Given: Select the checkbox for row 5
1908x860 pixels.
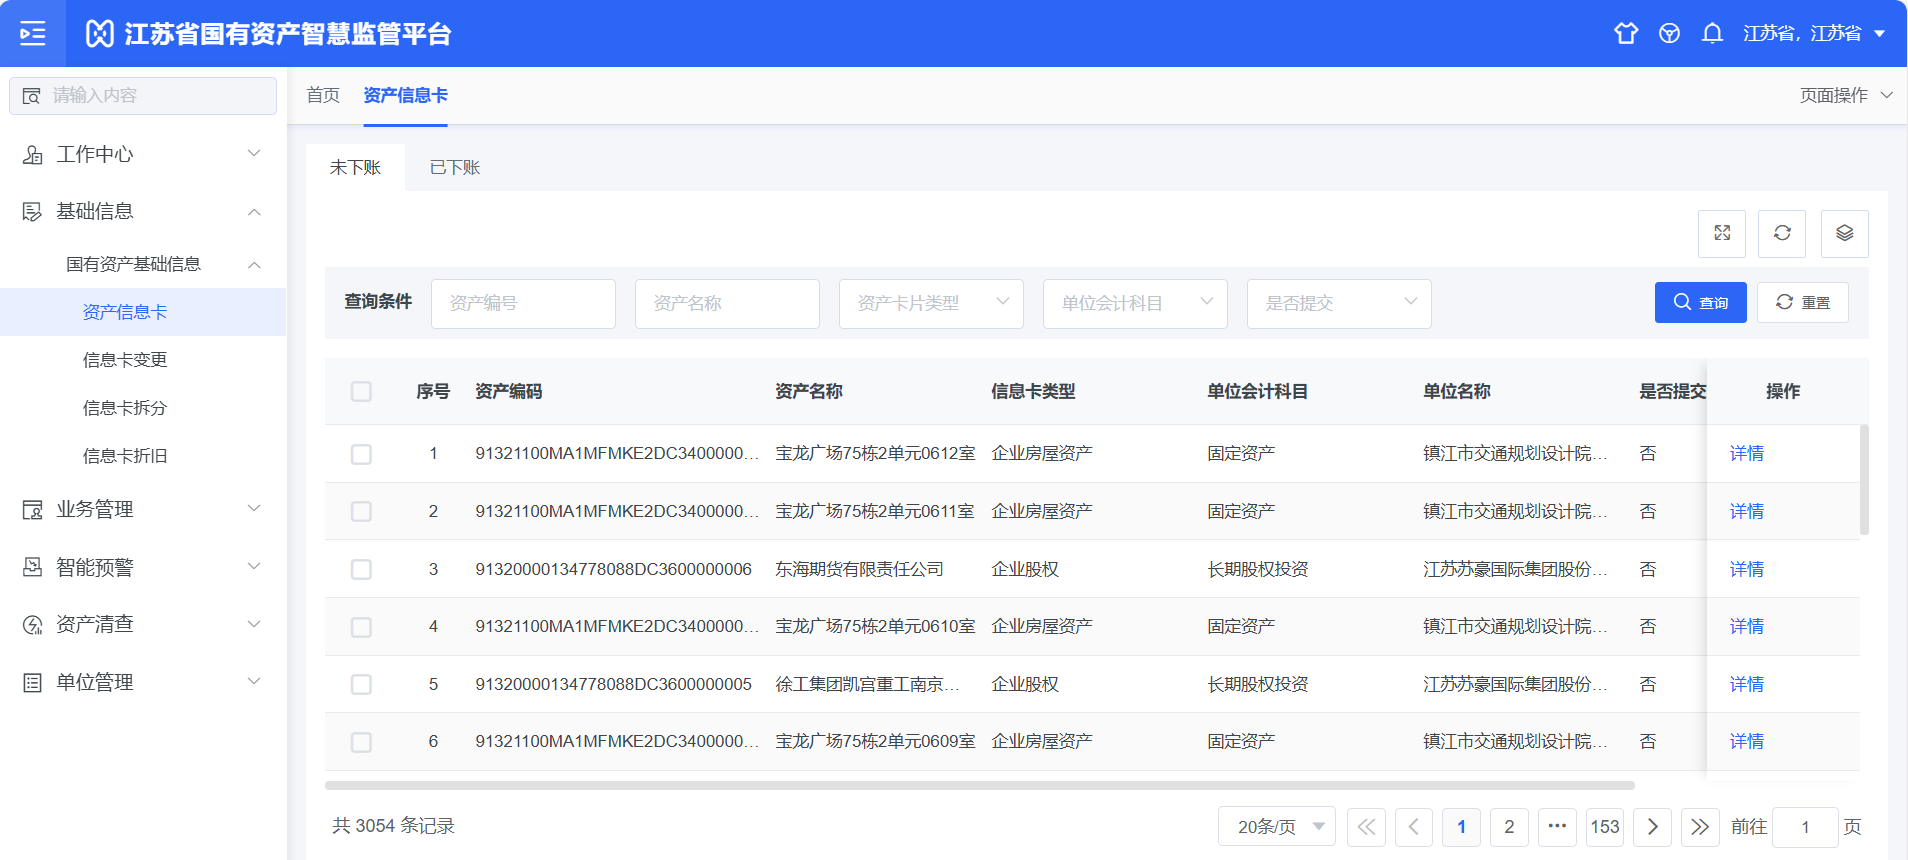Looking at the screenshot, I should (x=361, y=684).
